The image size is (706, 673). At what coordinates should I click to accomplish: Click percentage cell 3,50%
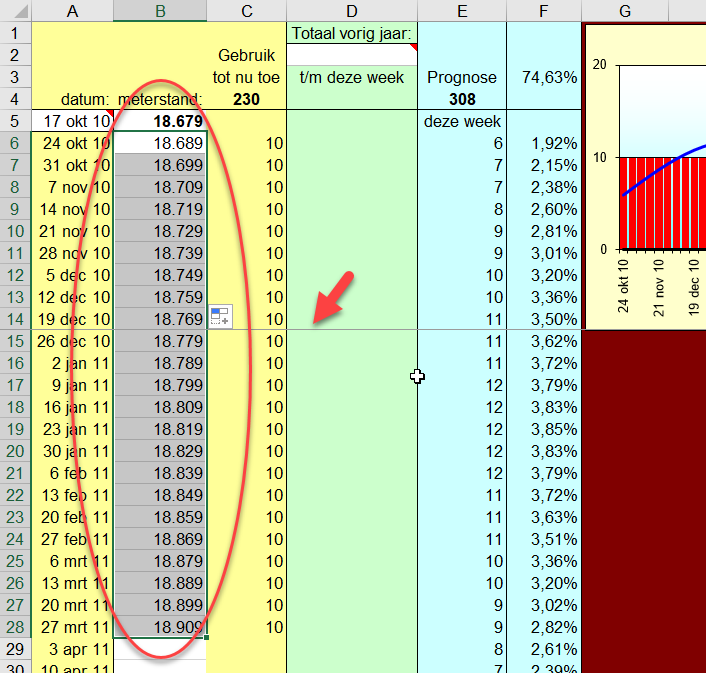tap(544, 319)
